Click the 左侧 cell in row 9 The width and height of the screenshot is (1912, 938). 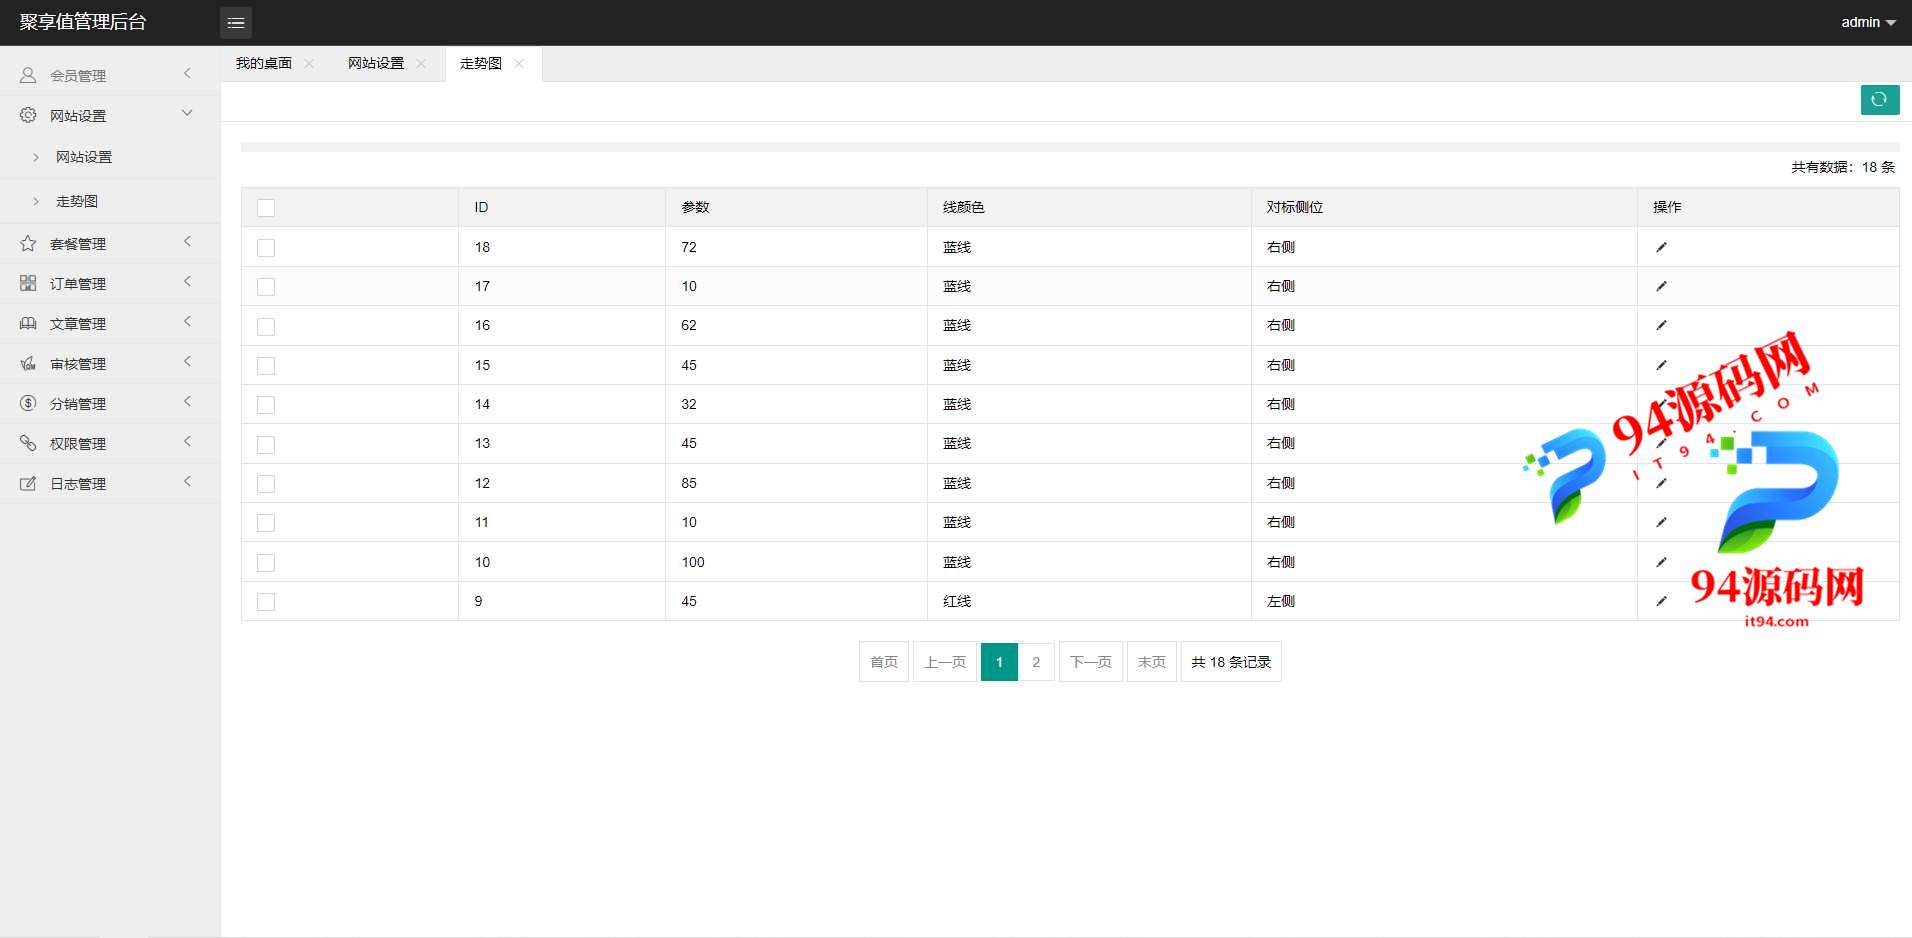click(x=1281, y=601)
